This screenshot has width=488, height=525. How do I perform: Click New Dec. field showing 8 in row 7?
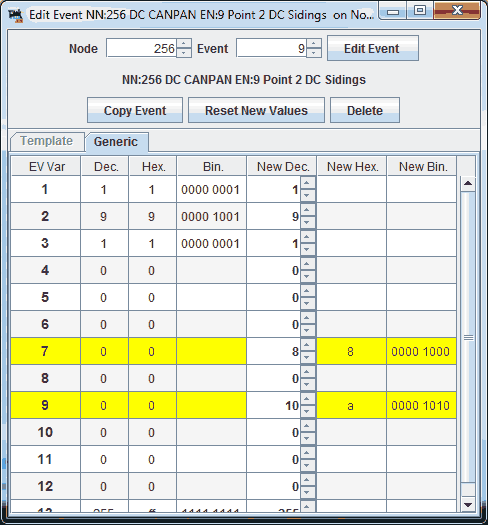click(274, 351)
